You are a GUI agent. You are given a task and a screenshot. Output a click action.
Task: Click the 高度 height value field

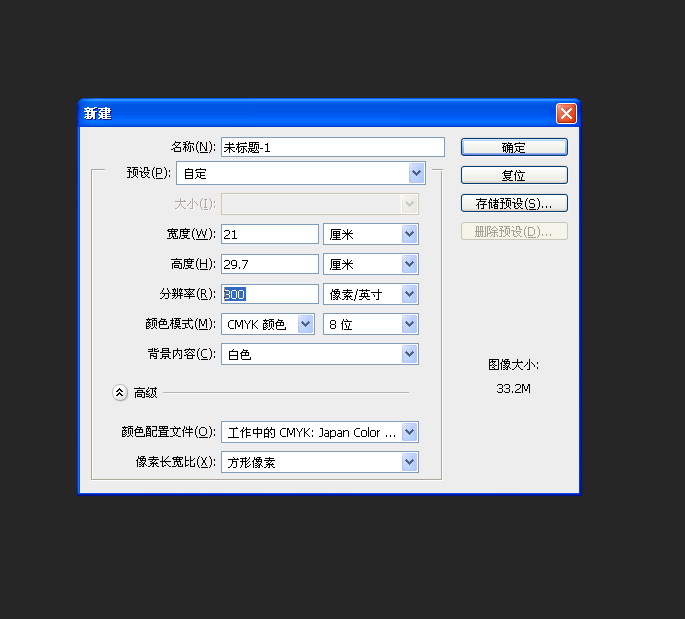tap(269, 264)
